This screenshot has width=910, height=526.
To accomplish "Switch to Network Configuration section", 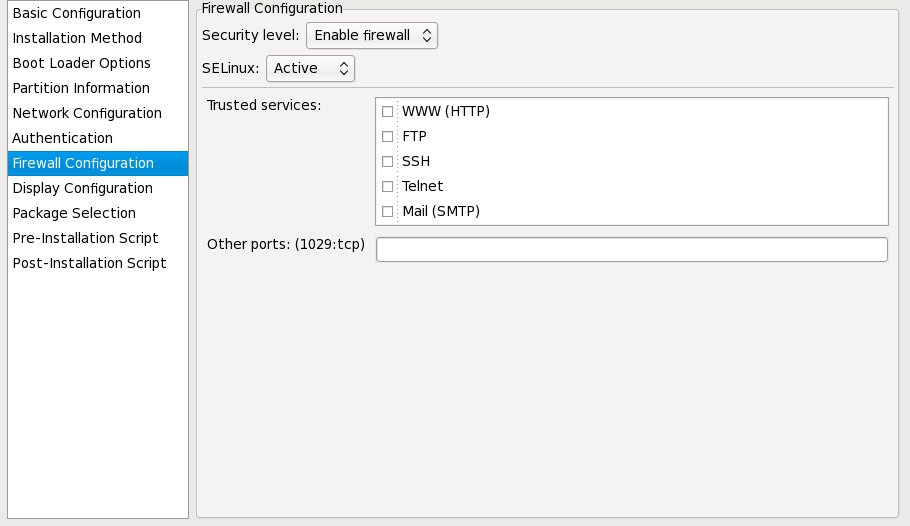I will coord(87,113).
